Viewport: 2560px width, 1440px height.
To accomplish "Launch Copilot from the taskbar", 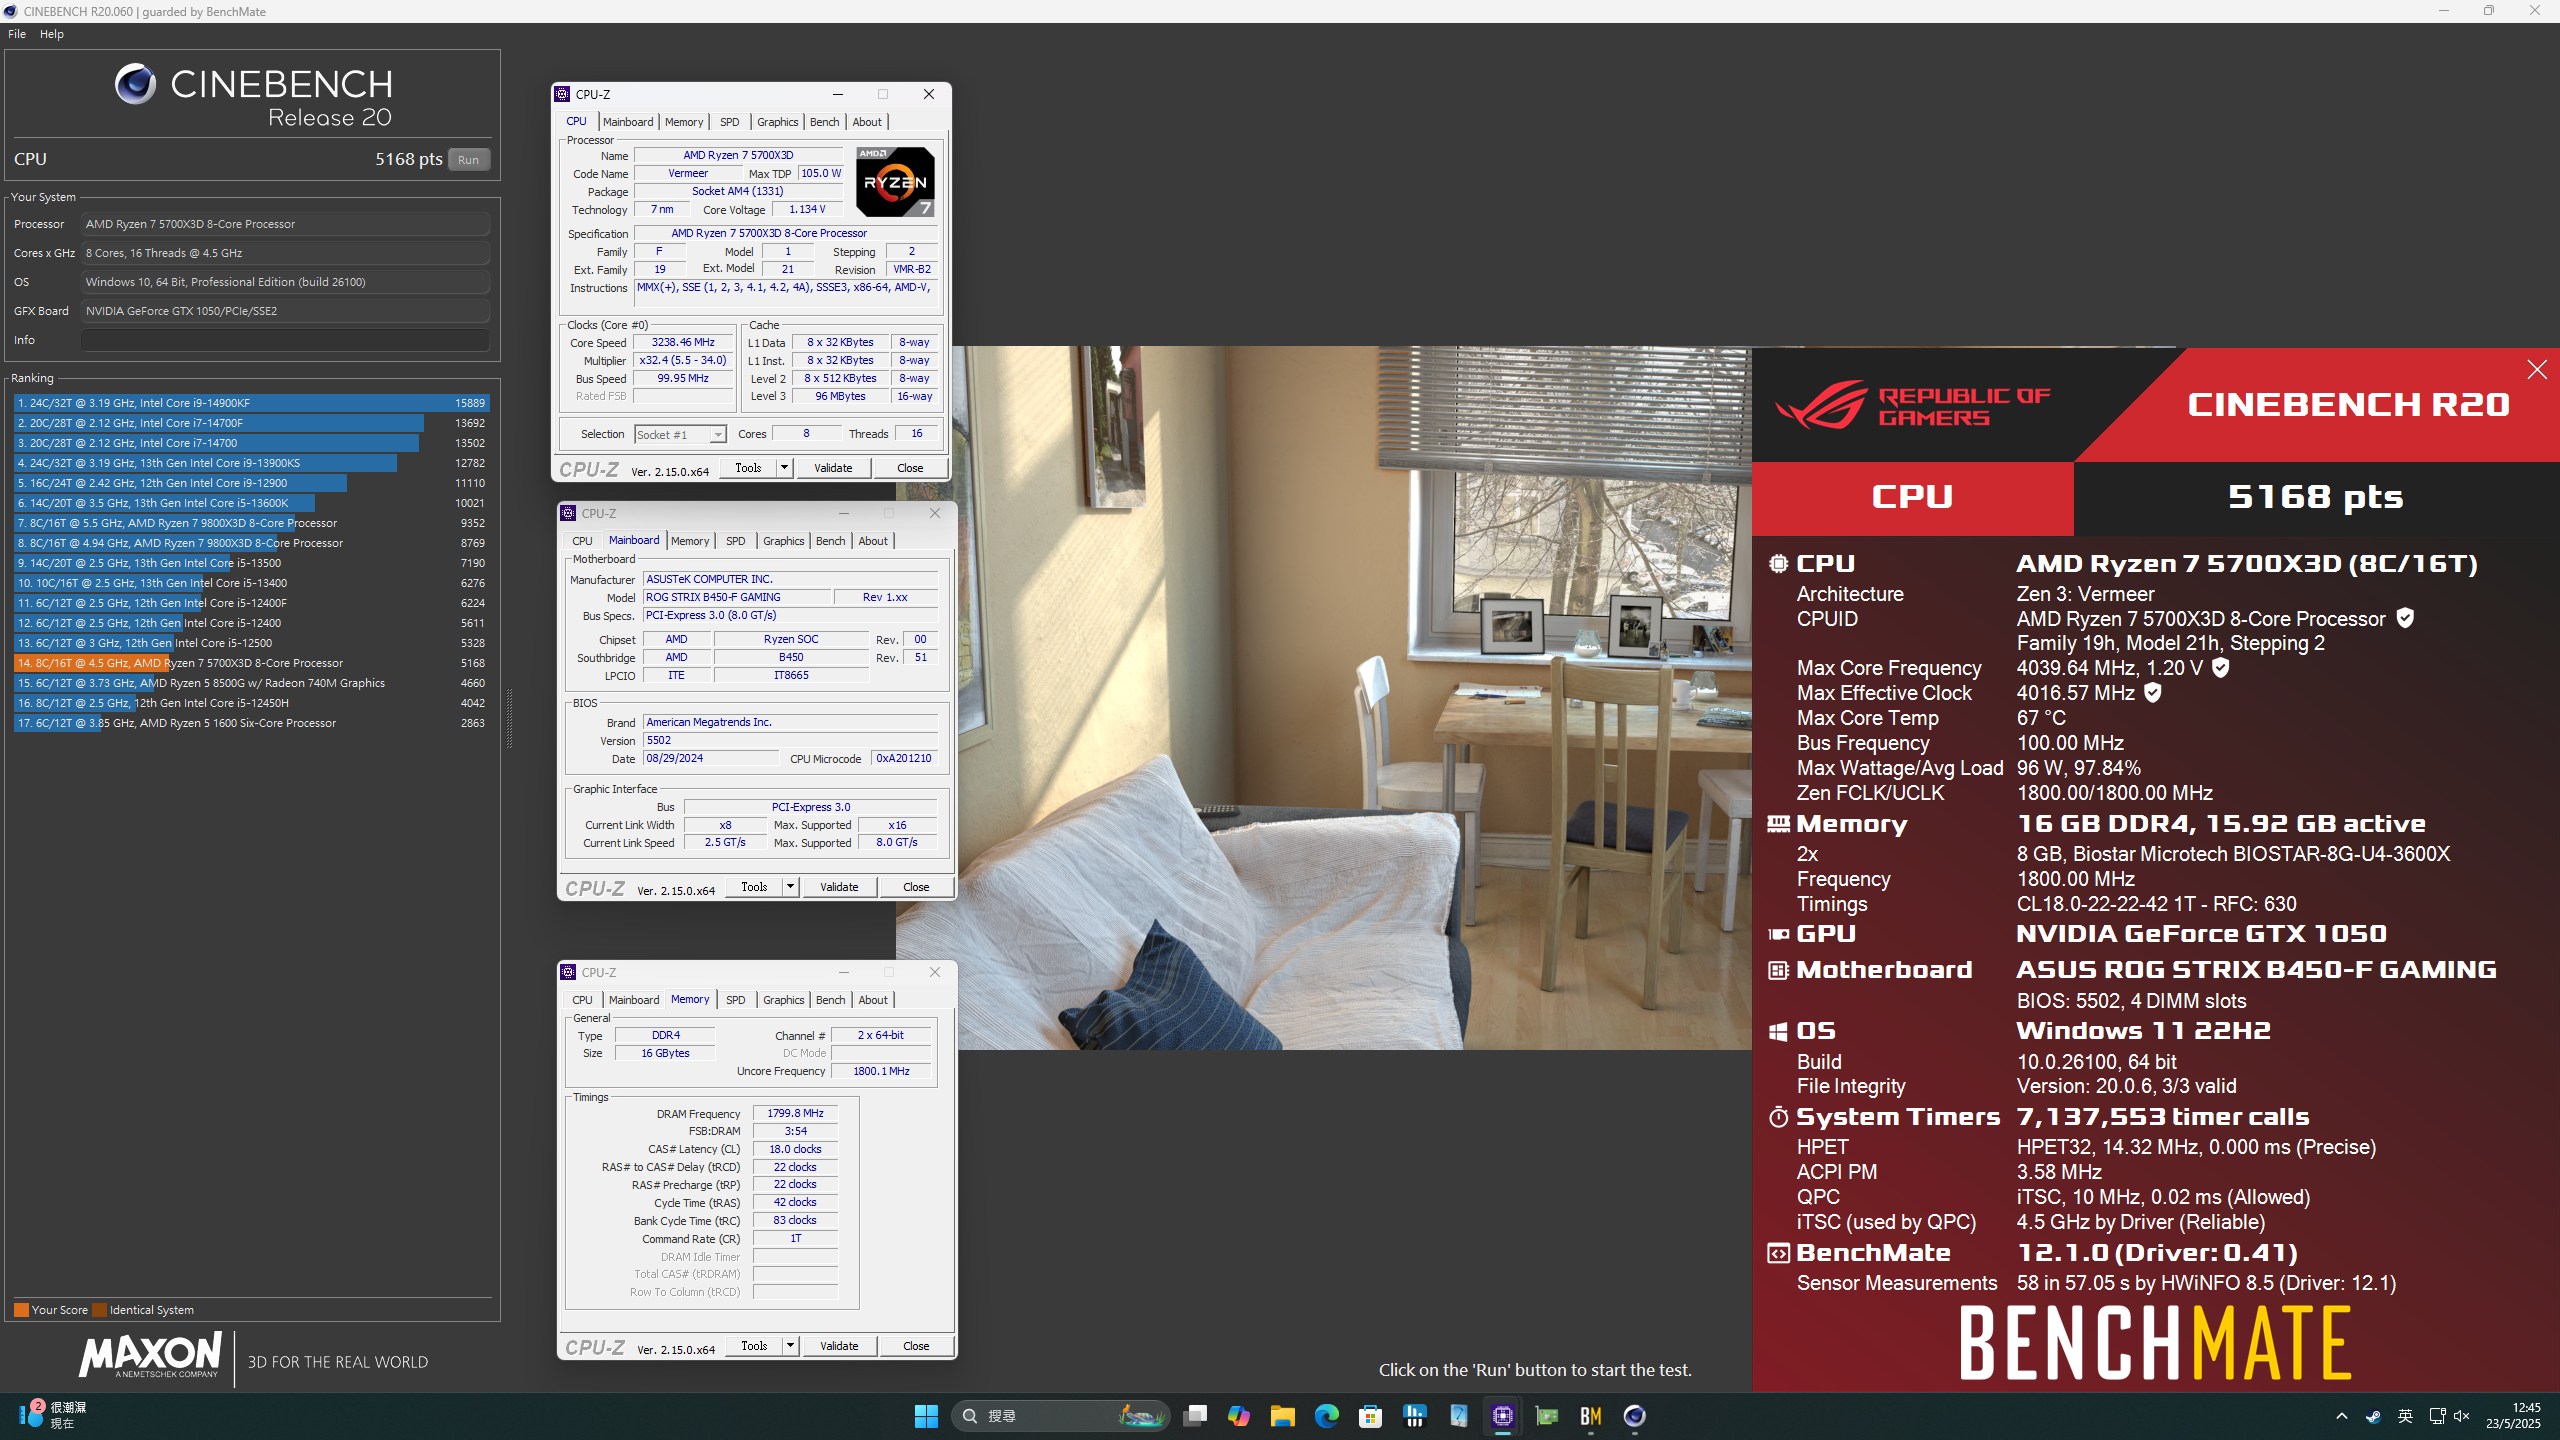I will (1238, 1416).
